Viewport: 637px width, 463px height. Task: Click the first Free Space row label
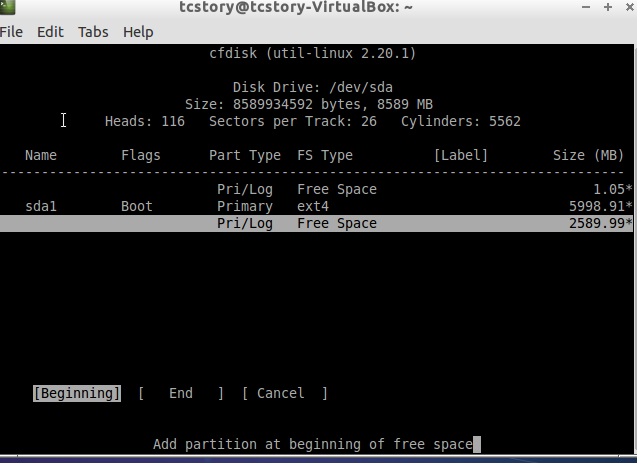click(x=337, y=189)
